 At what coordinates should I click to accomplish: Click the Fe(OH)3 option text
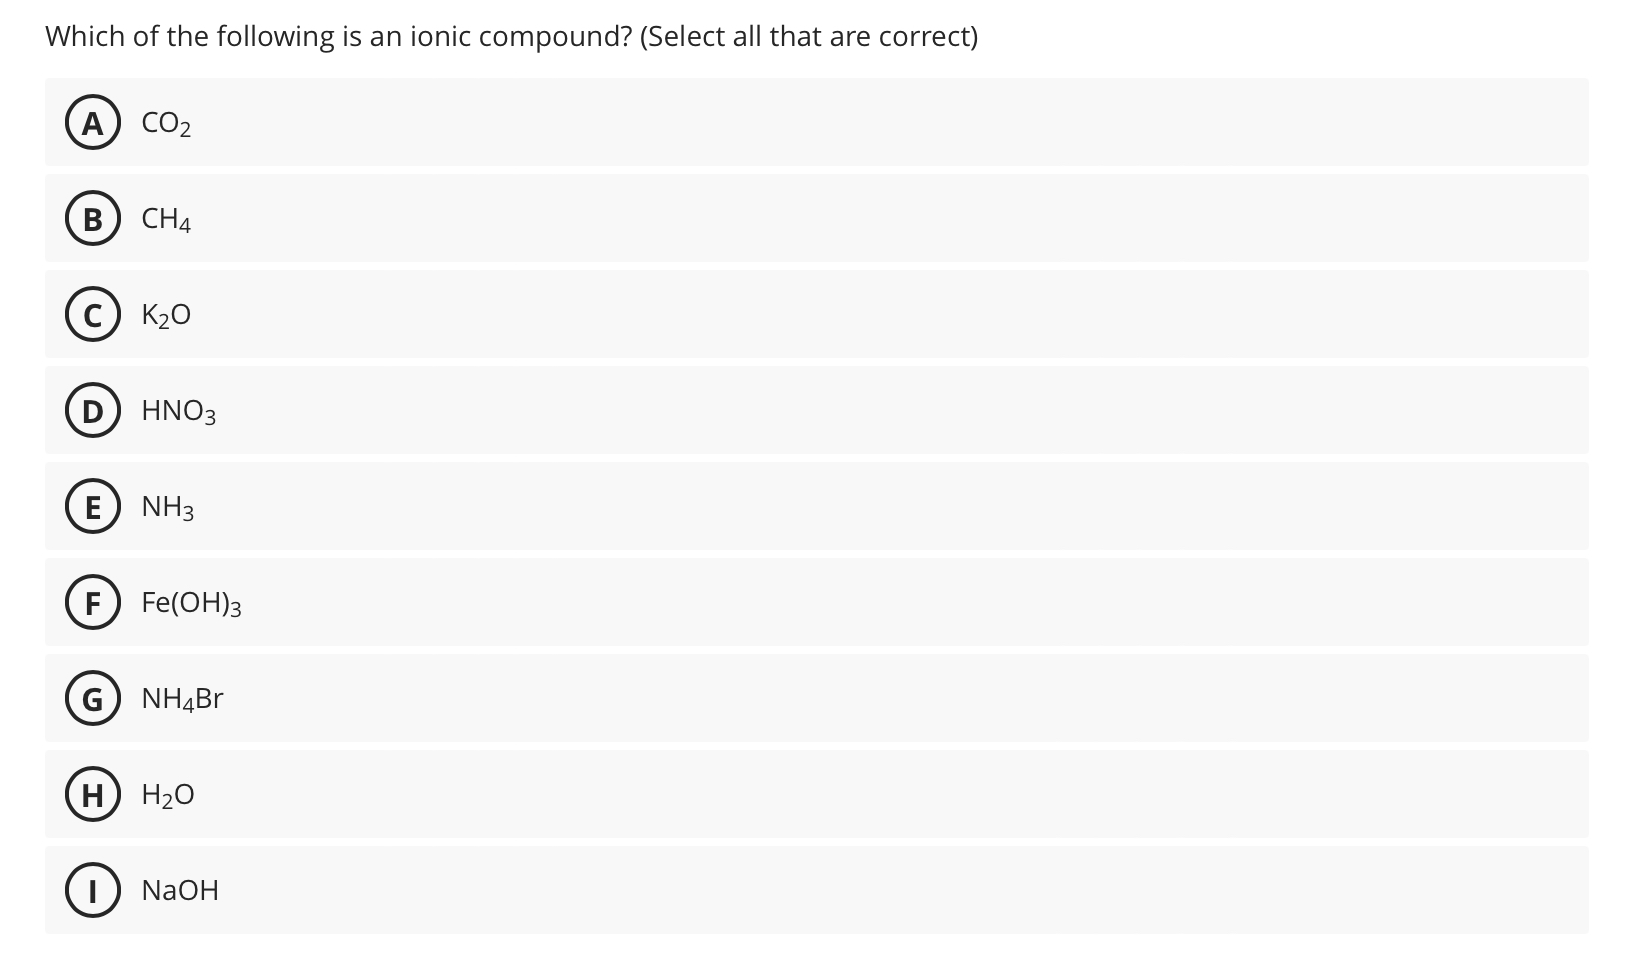(192, 604)
